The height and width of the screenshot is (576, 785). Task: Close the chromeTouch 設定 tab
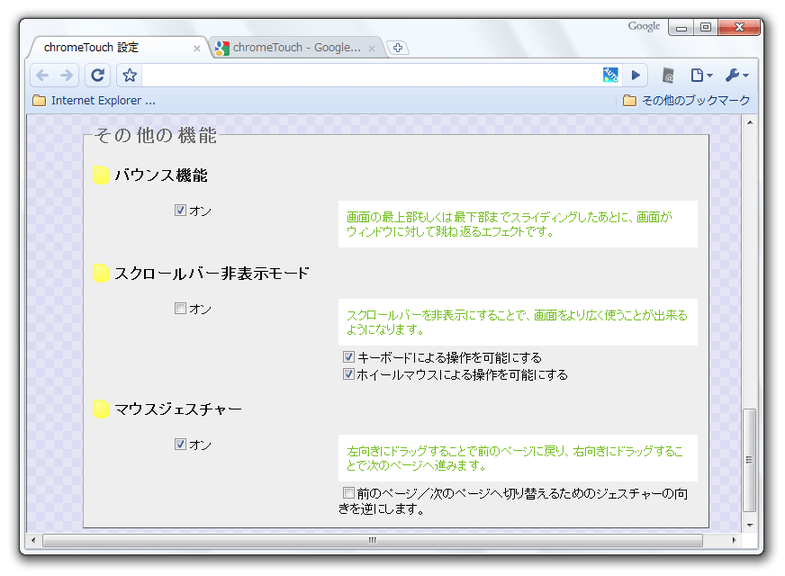[197, 49]
